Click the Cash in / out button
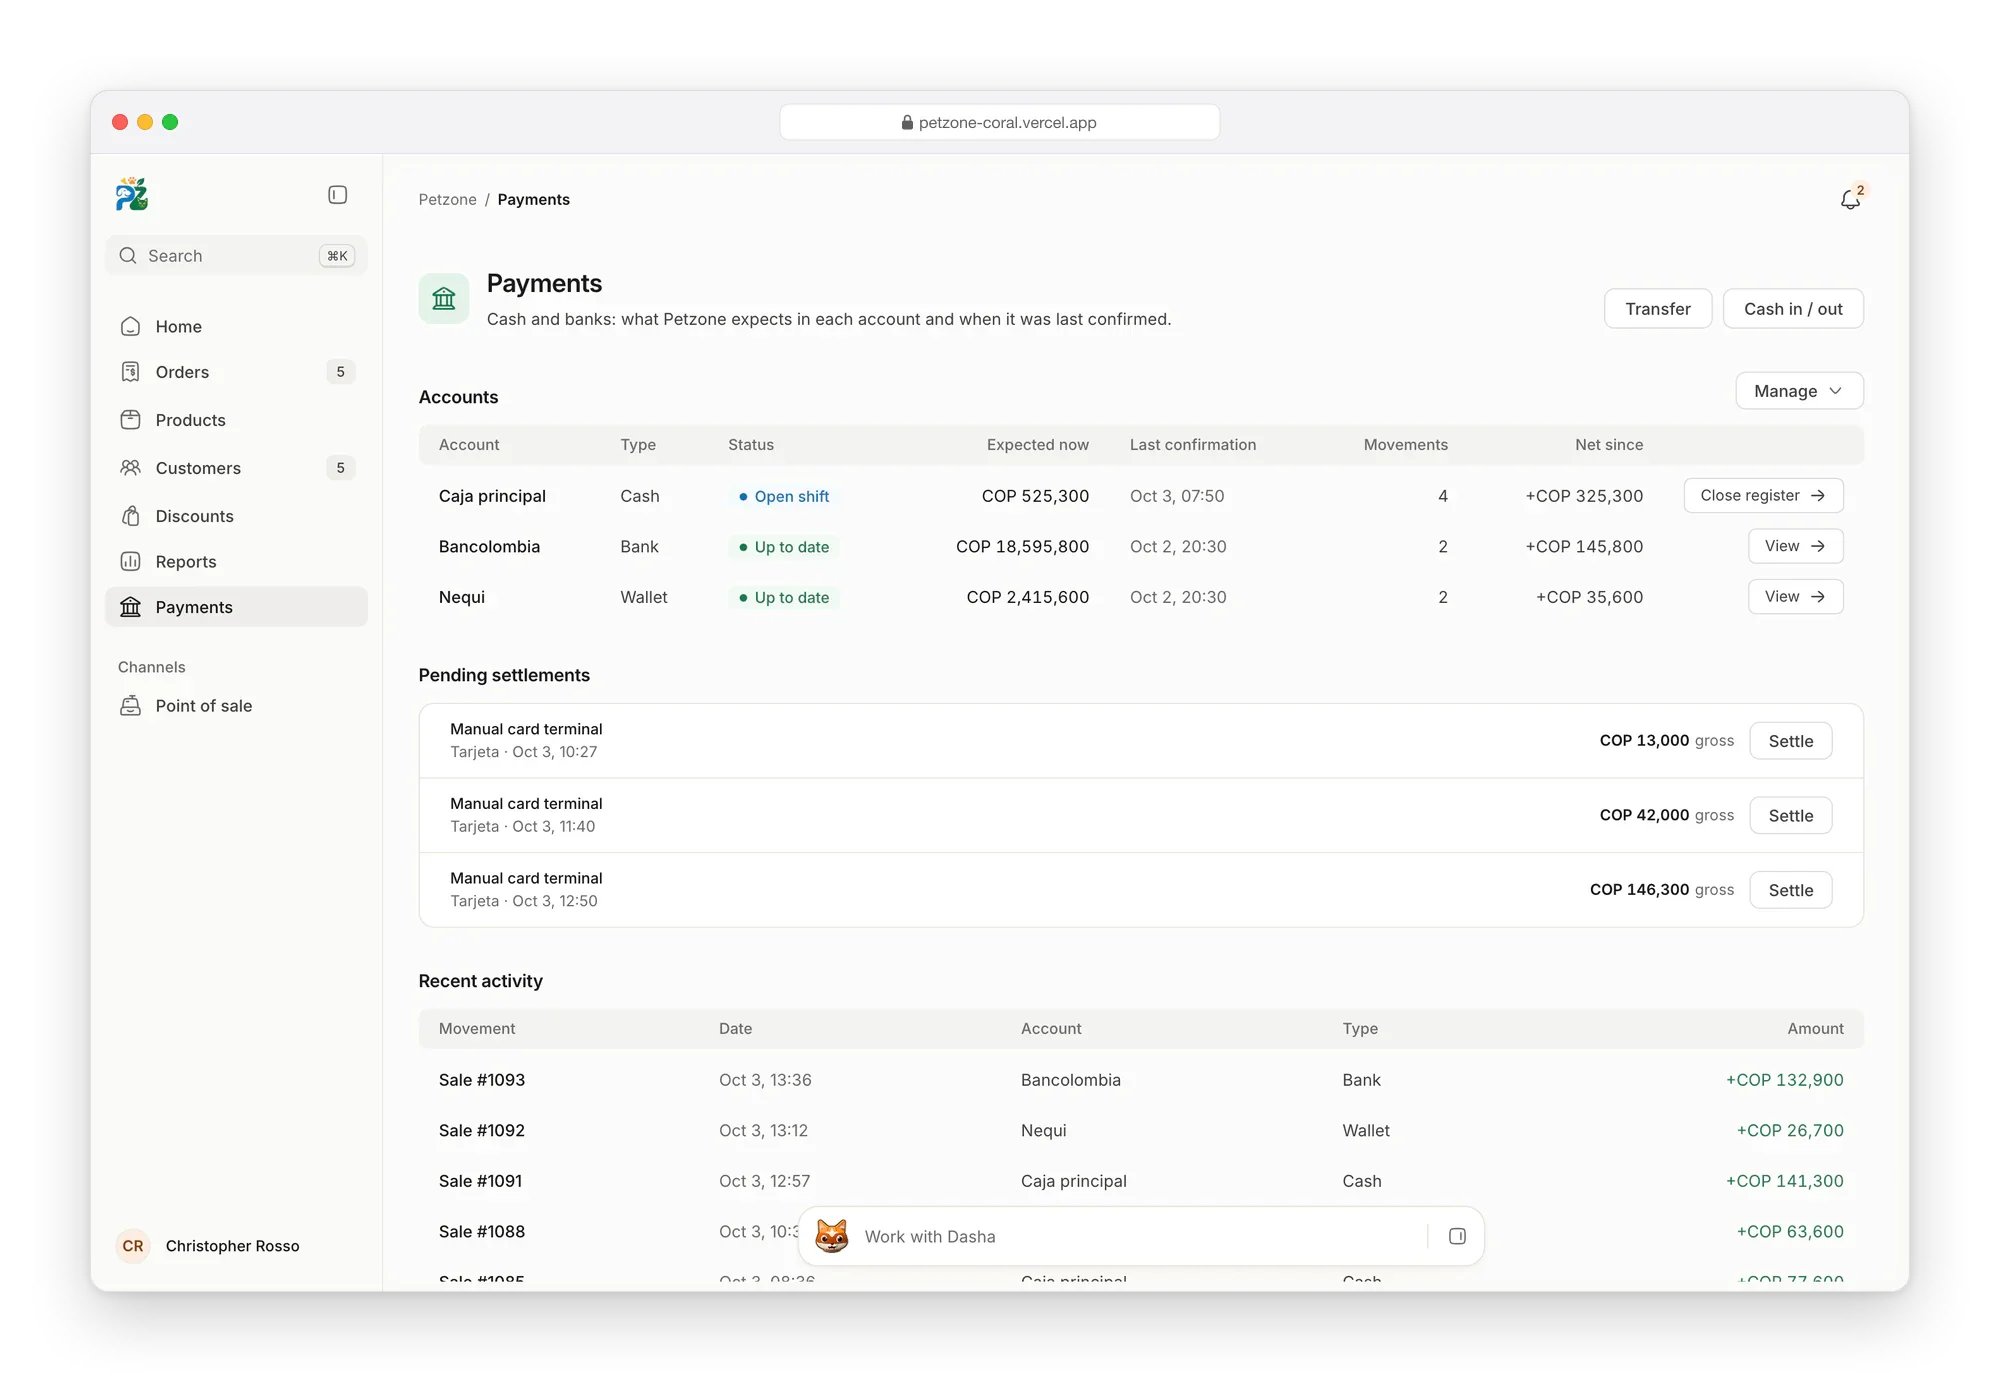The height and width of the screenshot is (1382, 2000). pyautogui.click(x=1793, y=309)
